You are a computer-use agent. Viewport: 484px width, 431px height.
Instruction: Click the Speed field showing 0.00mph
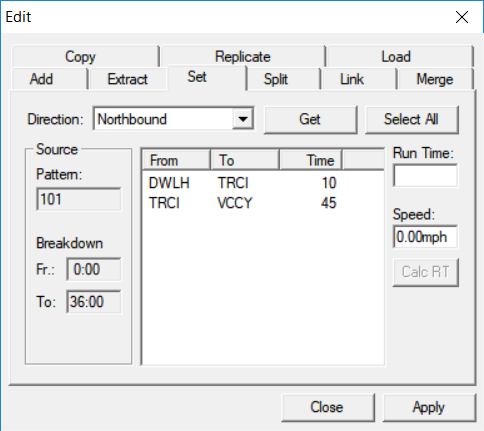click(x=425, y=237)
